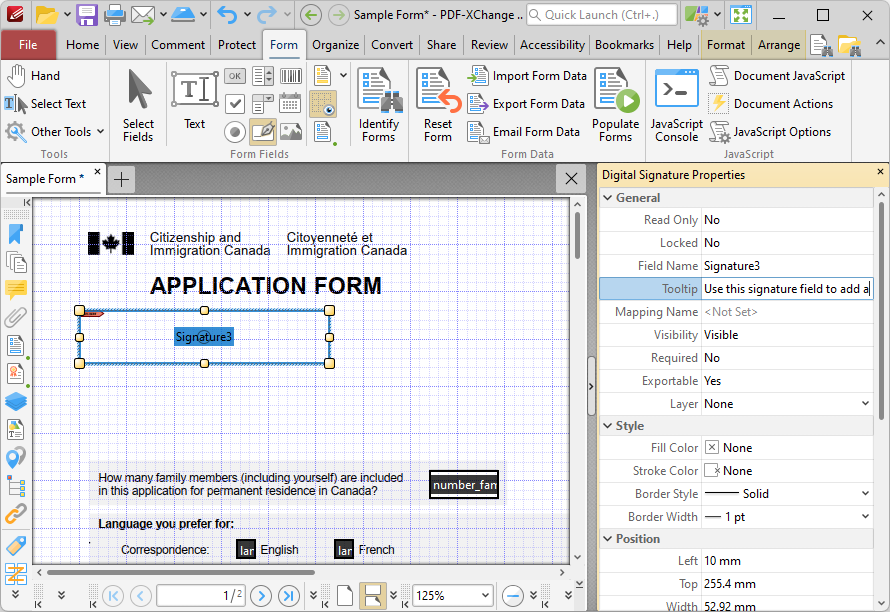Choose the Barcode form field tool
The width and height of the screenshot is (890, 612).
click(x=288, y=75)
